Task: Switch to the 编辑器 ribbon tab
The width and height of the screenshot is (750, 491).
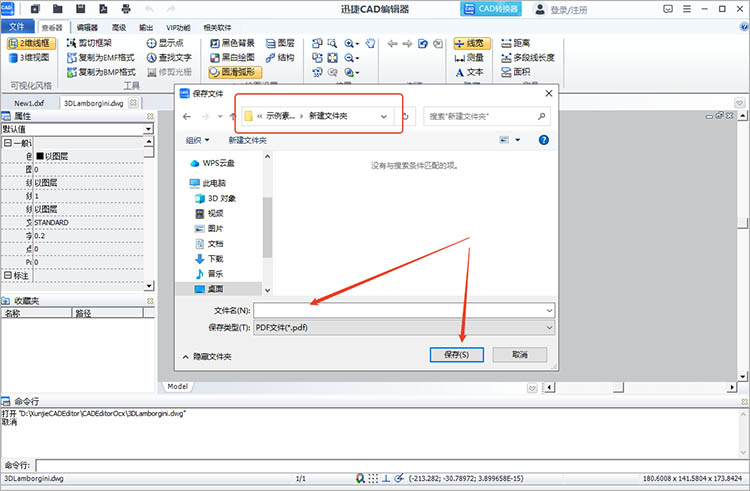Action: 87,28
